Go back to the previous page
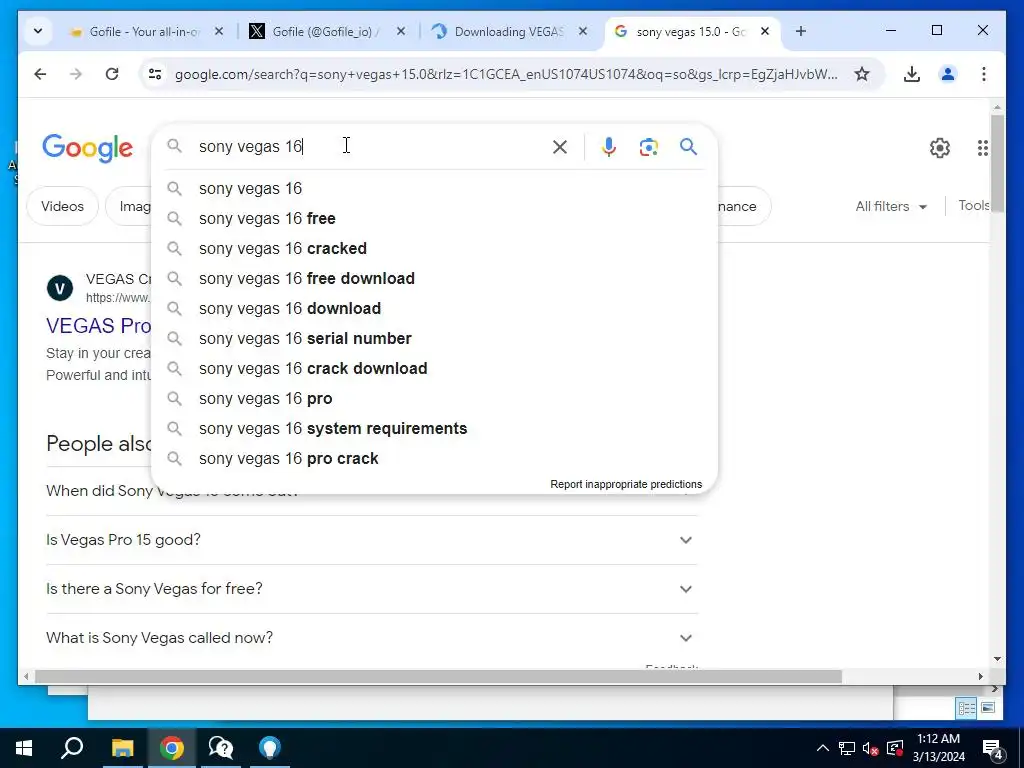The image size is (1024, 768). pyautogui.click(x=40, y=74)
